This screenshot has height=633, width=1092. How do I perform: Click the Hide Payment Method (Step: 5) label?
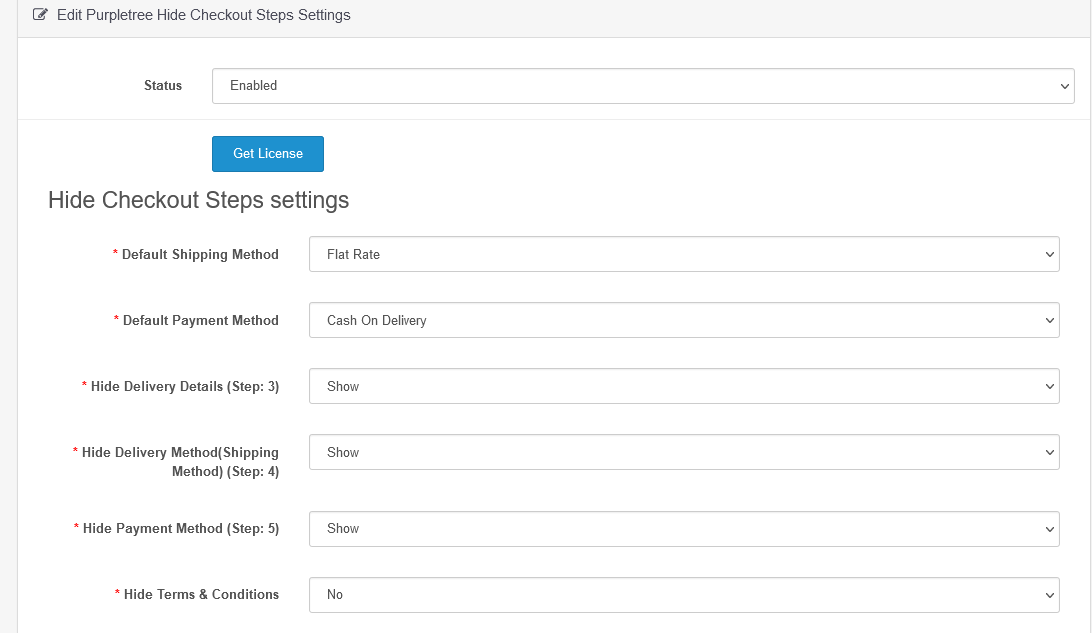(181, 529)
